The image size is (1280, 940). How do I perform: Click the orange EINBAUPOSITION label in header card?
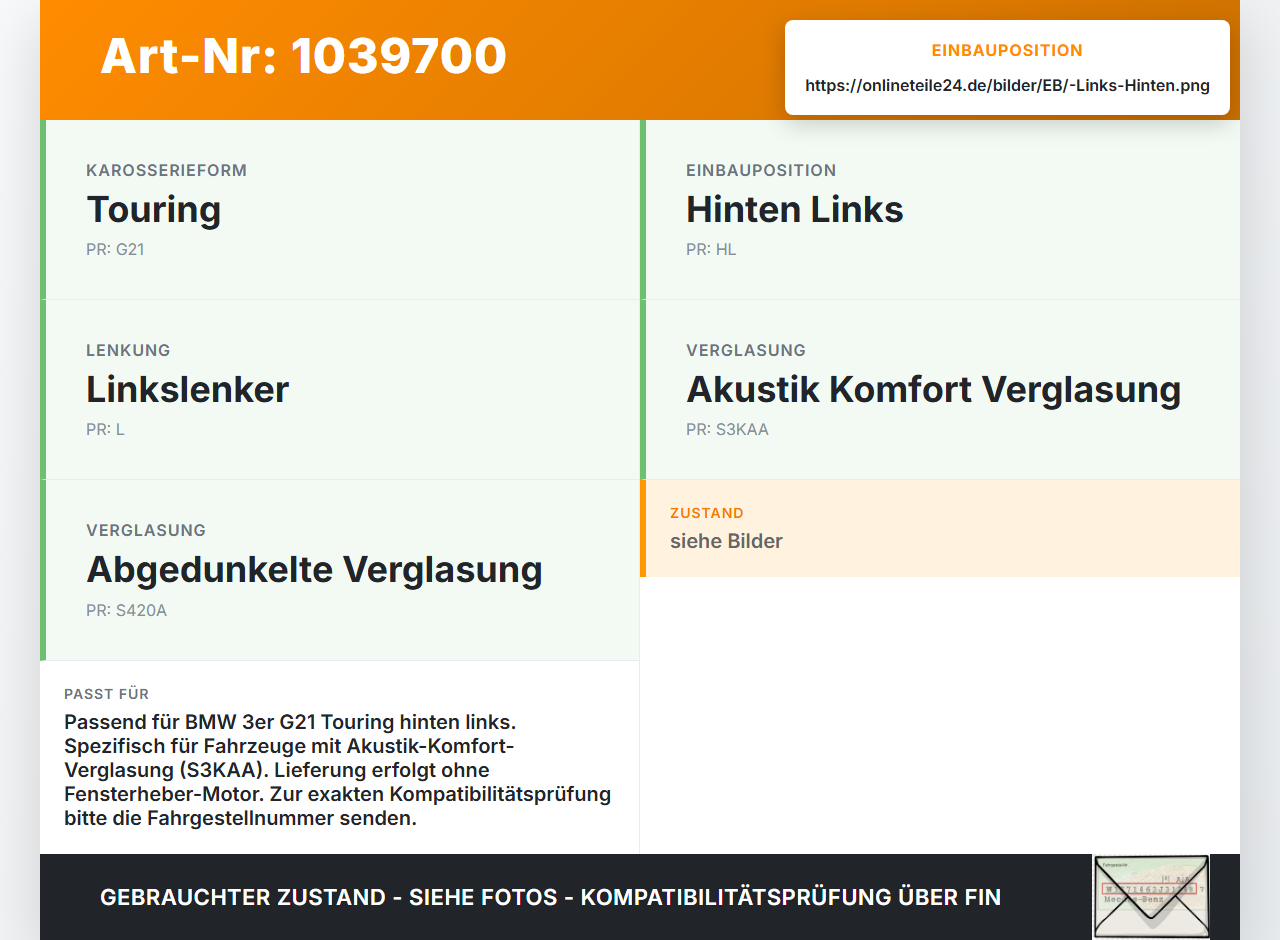[1007, 50]
